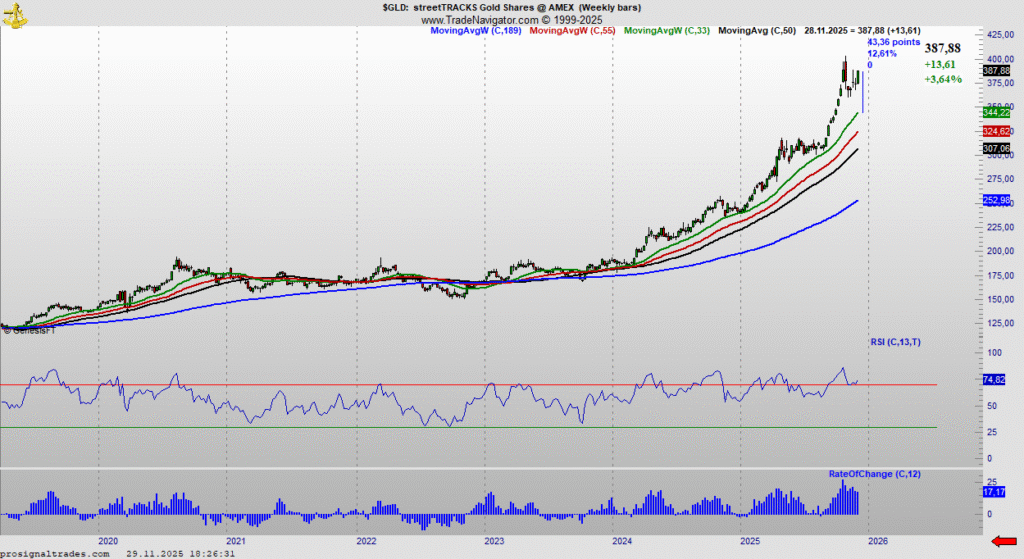The image size is (1024, 559).
Task: Click the red 324,62 moving average tag
Action: tap(996, 132)
